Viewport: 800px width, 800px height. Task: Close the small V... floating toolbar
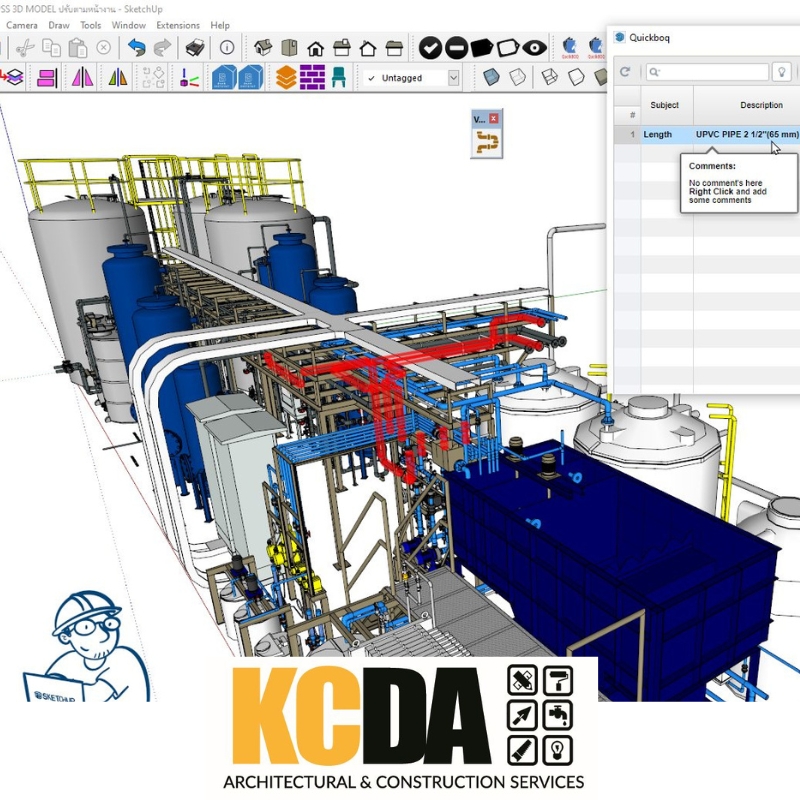(x=493, y=118)
